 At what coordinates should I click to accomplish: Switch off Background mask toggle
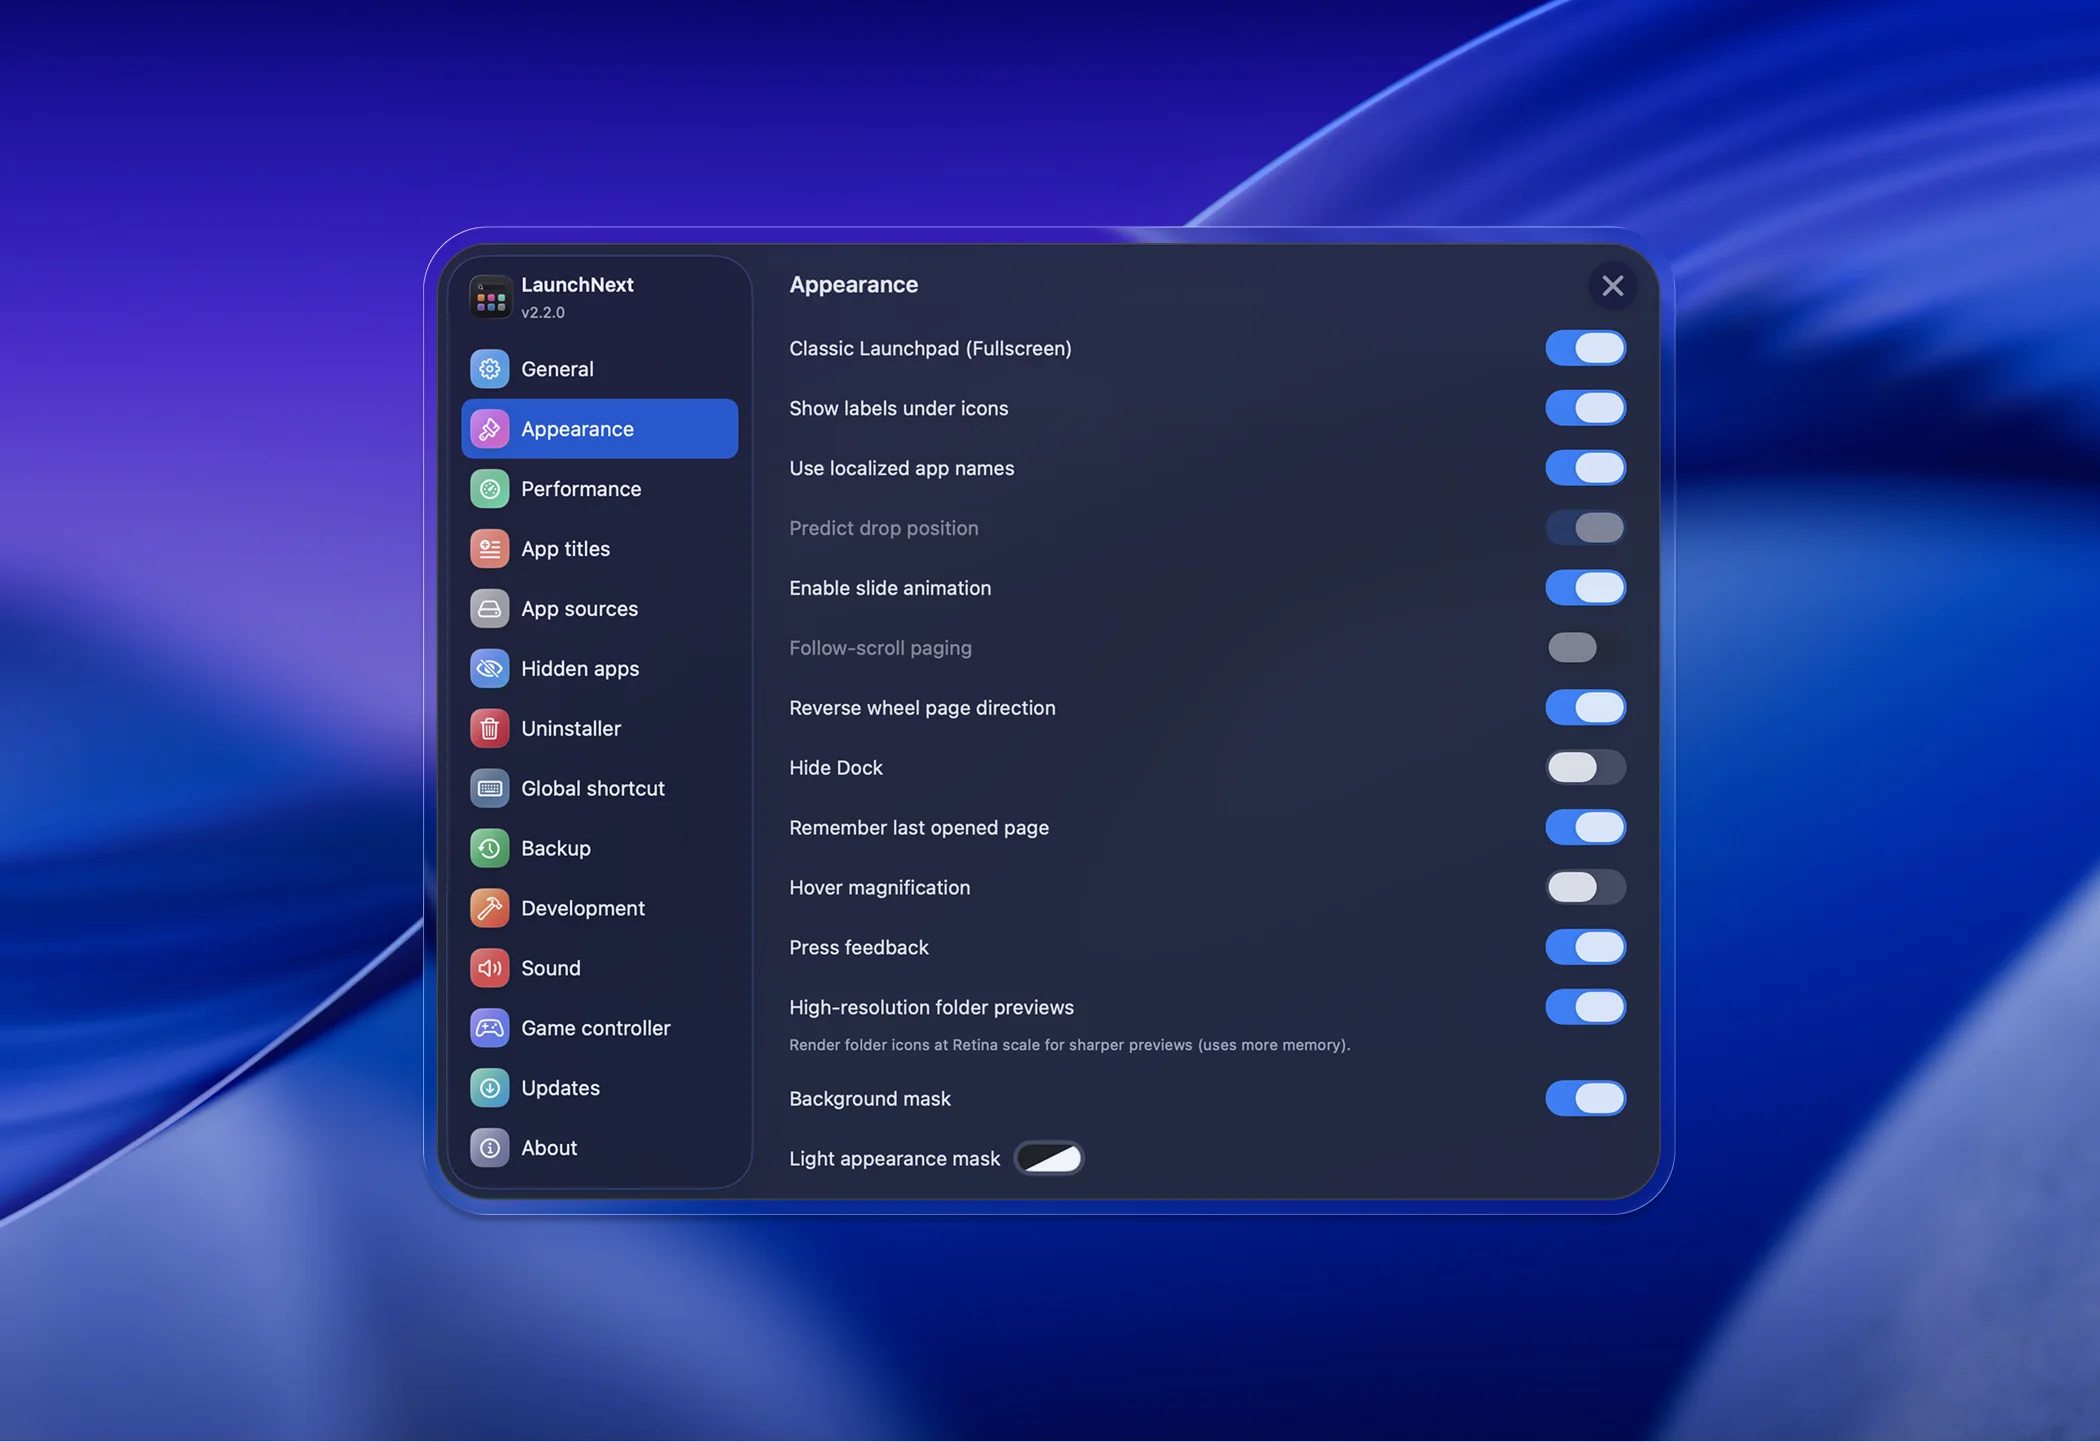click(x=1585, y=1098)
